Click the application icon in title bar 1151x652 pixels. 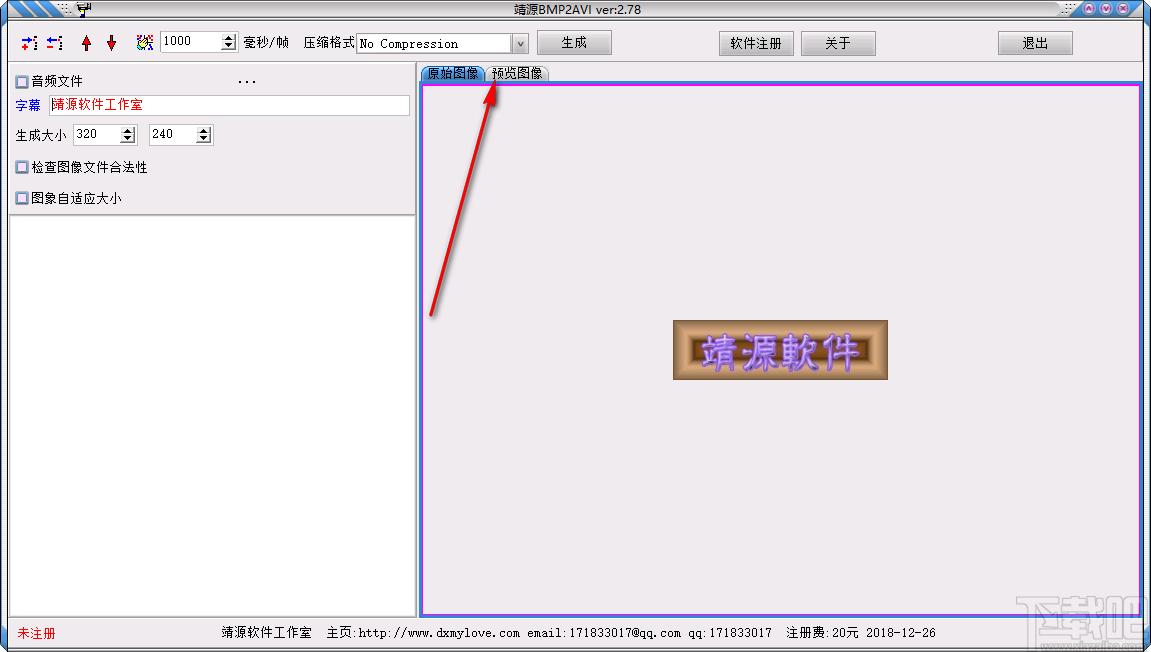pos(84,9)
